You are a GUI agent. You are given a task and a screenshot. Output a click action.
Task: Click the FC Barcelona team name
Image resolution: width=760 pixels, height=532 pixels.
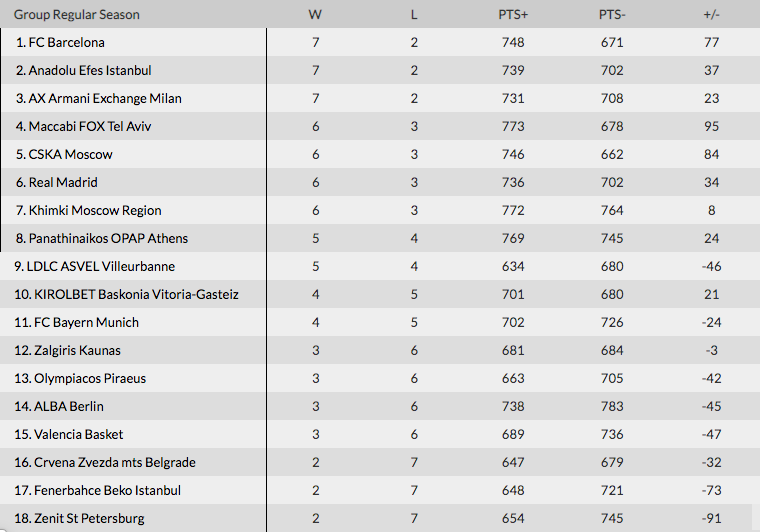click(x=66, y=43)
